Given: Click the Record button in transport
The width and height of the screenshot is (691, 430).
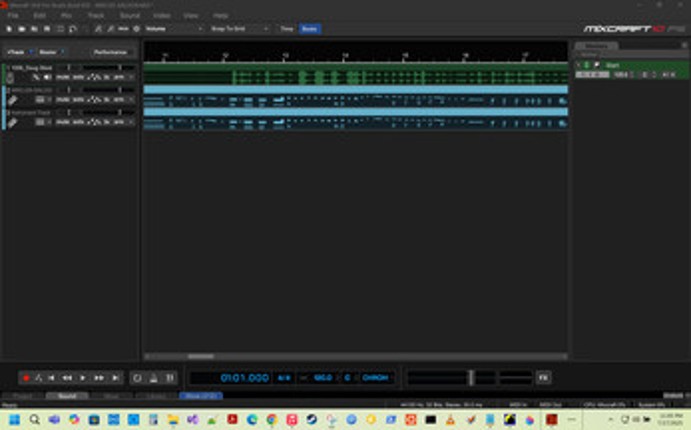Looking at the screenshot, I should click(26, 378).
